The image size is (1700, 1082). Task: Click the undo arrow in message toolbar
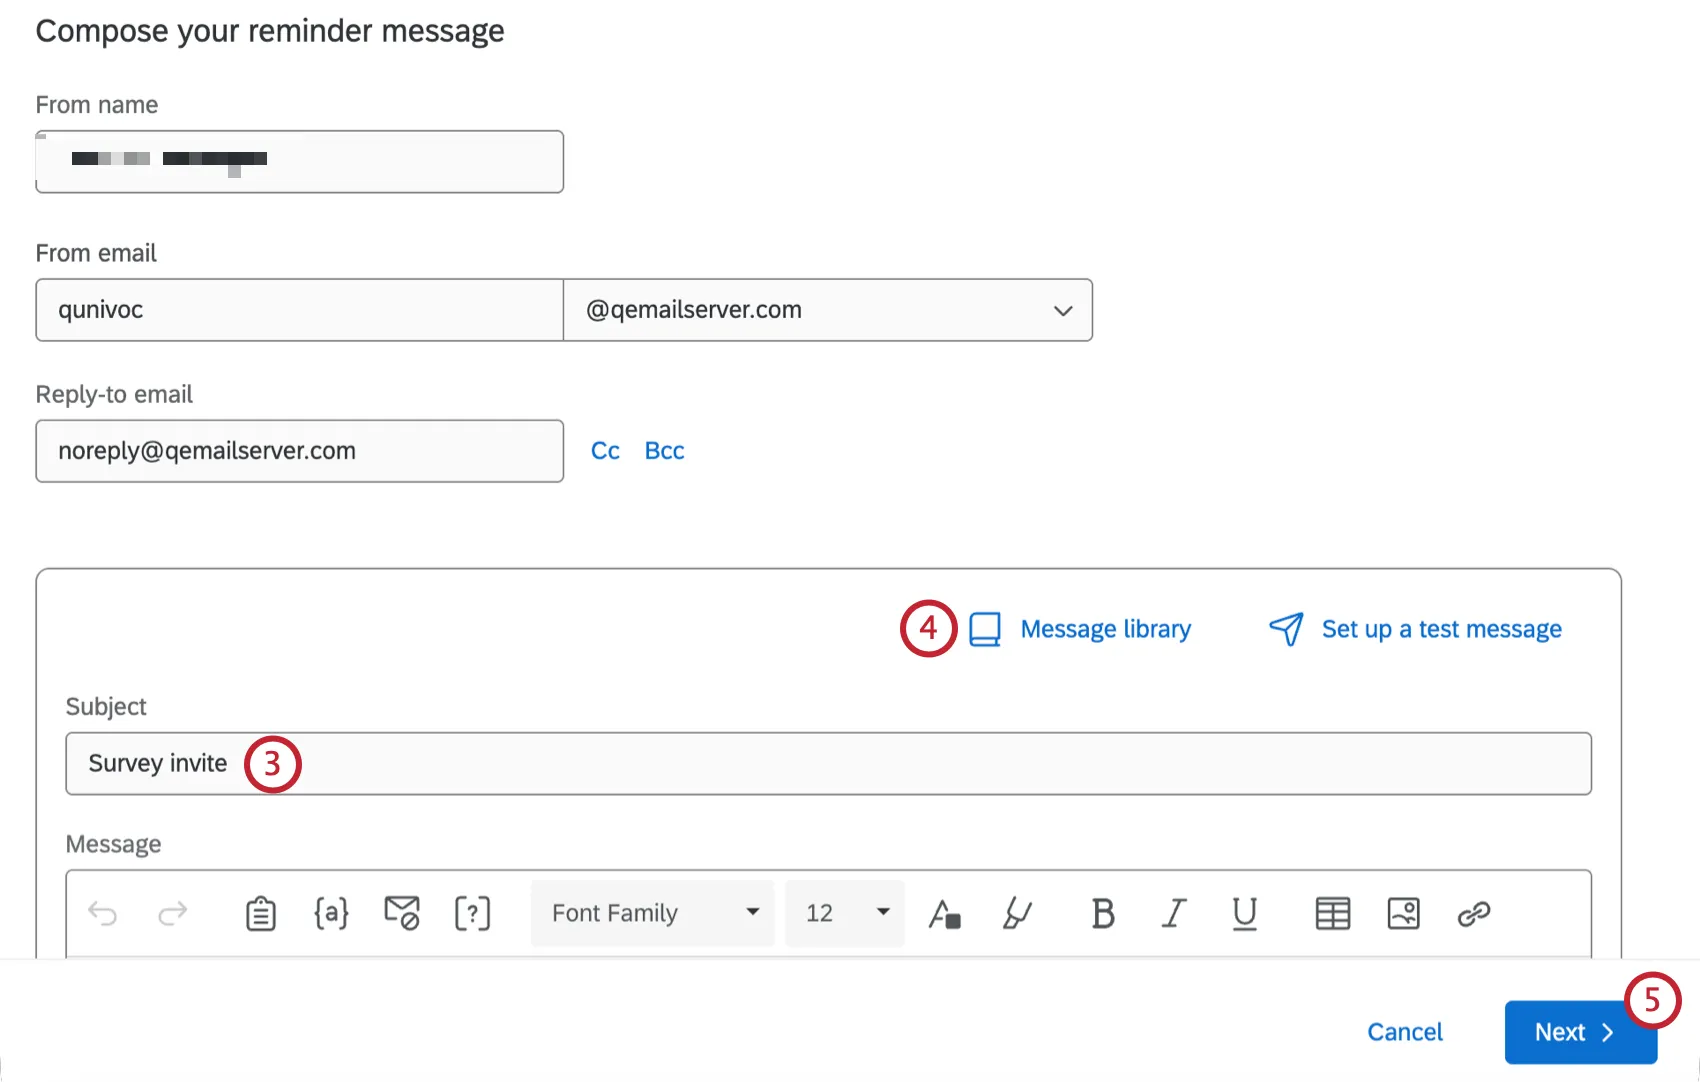pos(103,913)
